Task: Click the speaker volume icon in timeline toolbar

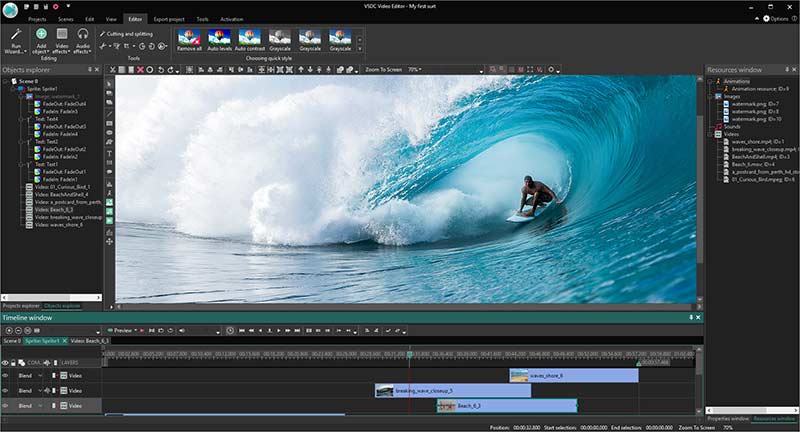Action: coord(182,331)
